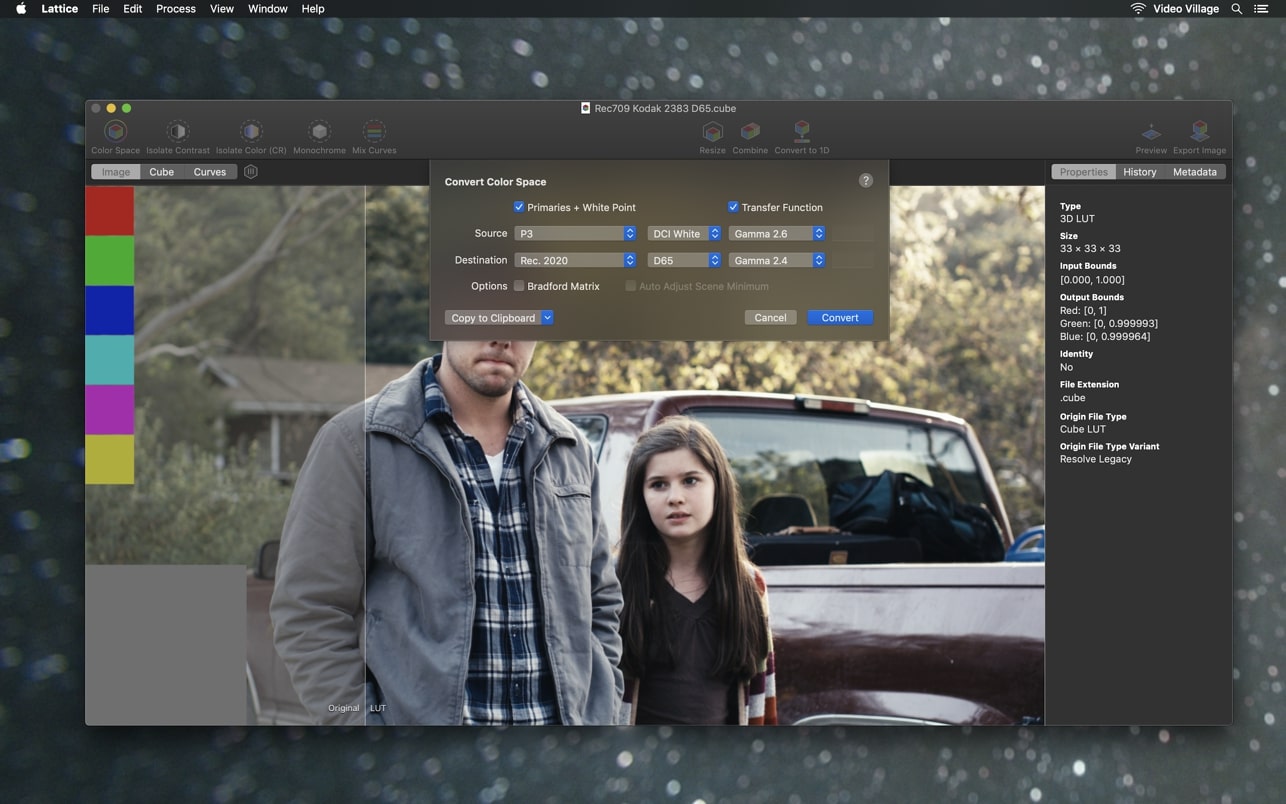Click the red color swatch patch
The width and height of the screenshot is (1286, 804).
pos(109,211)
